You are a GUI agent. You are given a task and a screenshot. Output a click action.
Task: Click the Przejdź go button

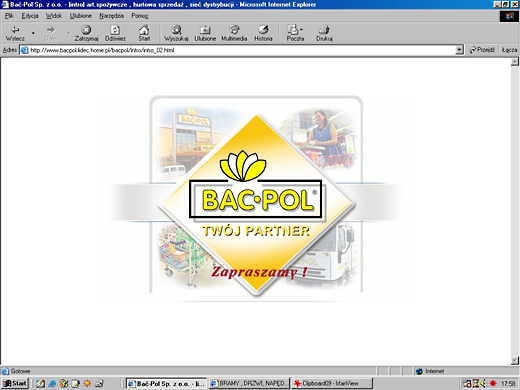(x=482, y=50)
